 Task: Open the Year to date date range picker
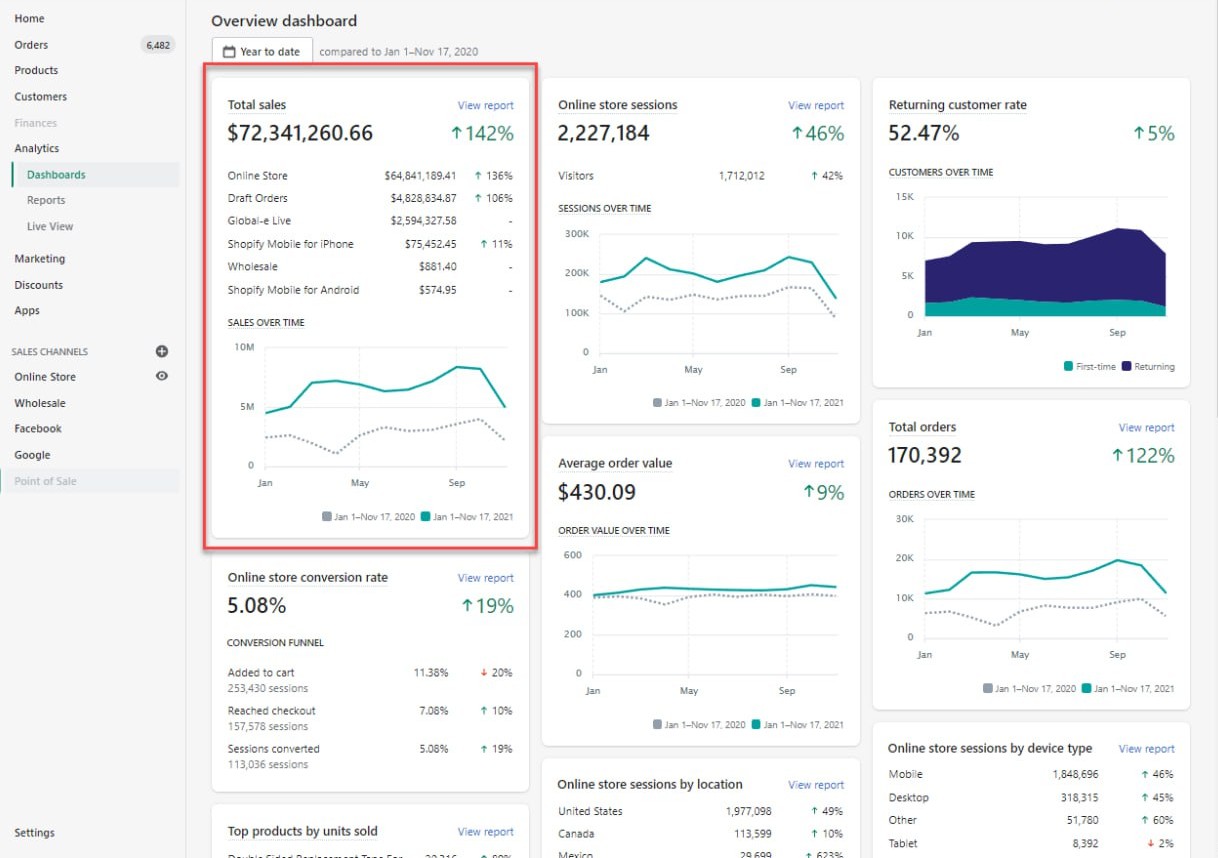262,51
